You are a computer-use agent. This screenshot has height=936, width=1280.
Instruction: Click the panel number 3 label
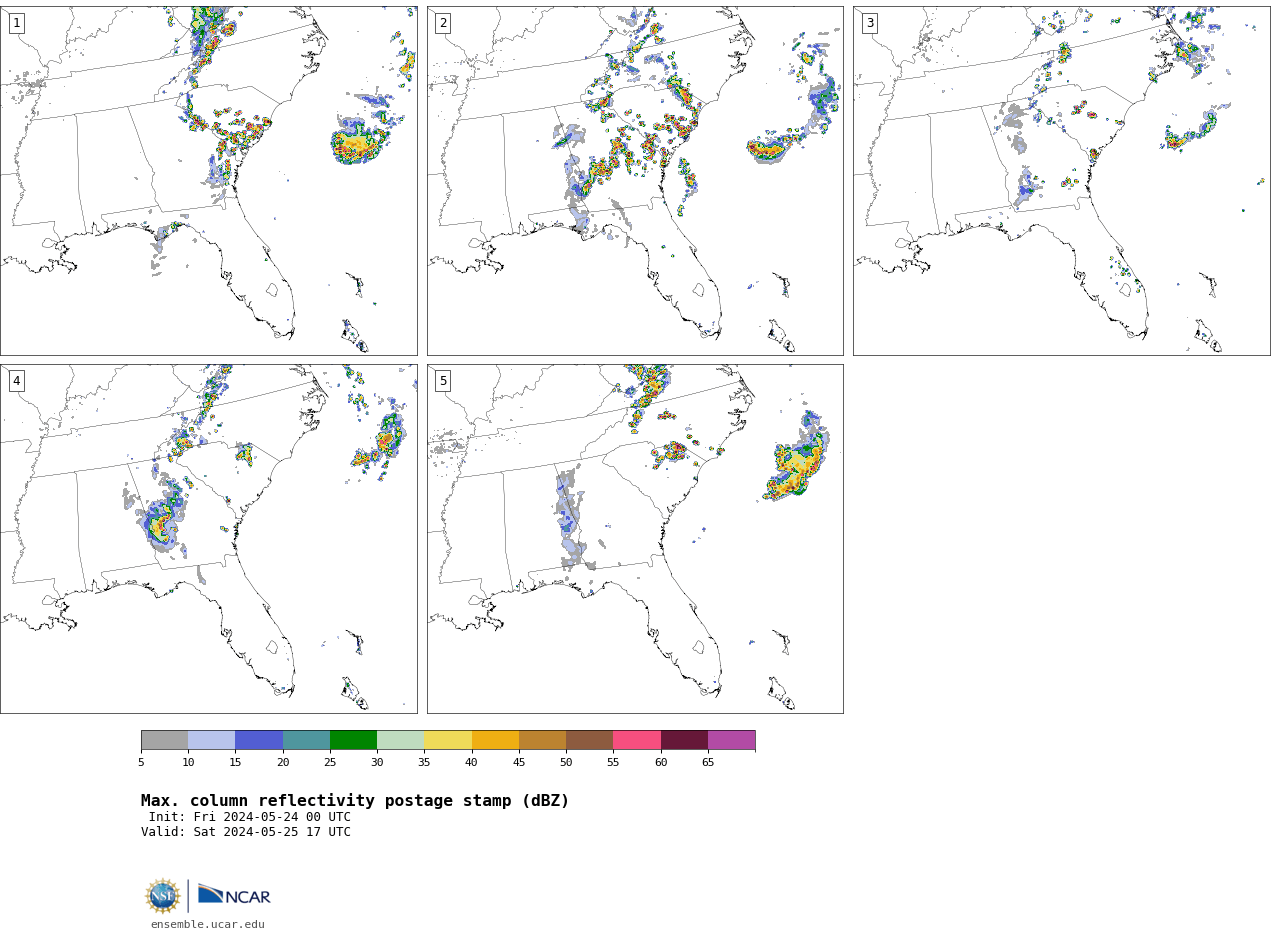tap(870, 23)
